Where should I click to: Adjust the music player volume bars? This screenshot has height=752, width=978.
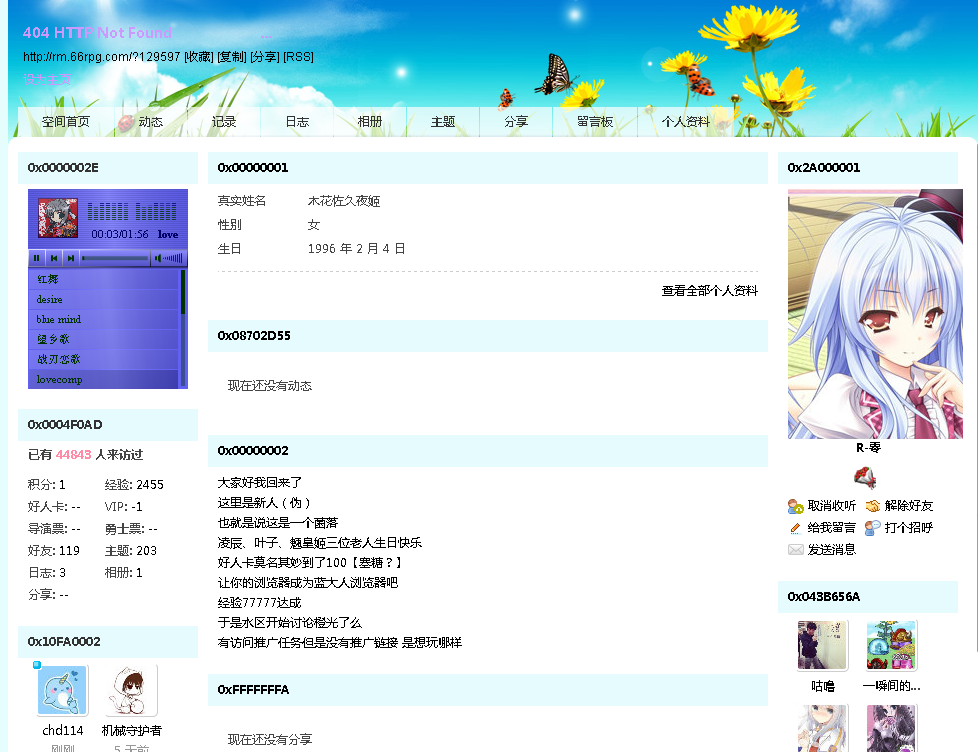click(x=173, y=258)
